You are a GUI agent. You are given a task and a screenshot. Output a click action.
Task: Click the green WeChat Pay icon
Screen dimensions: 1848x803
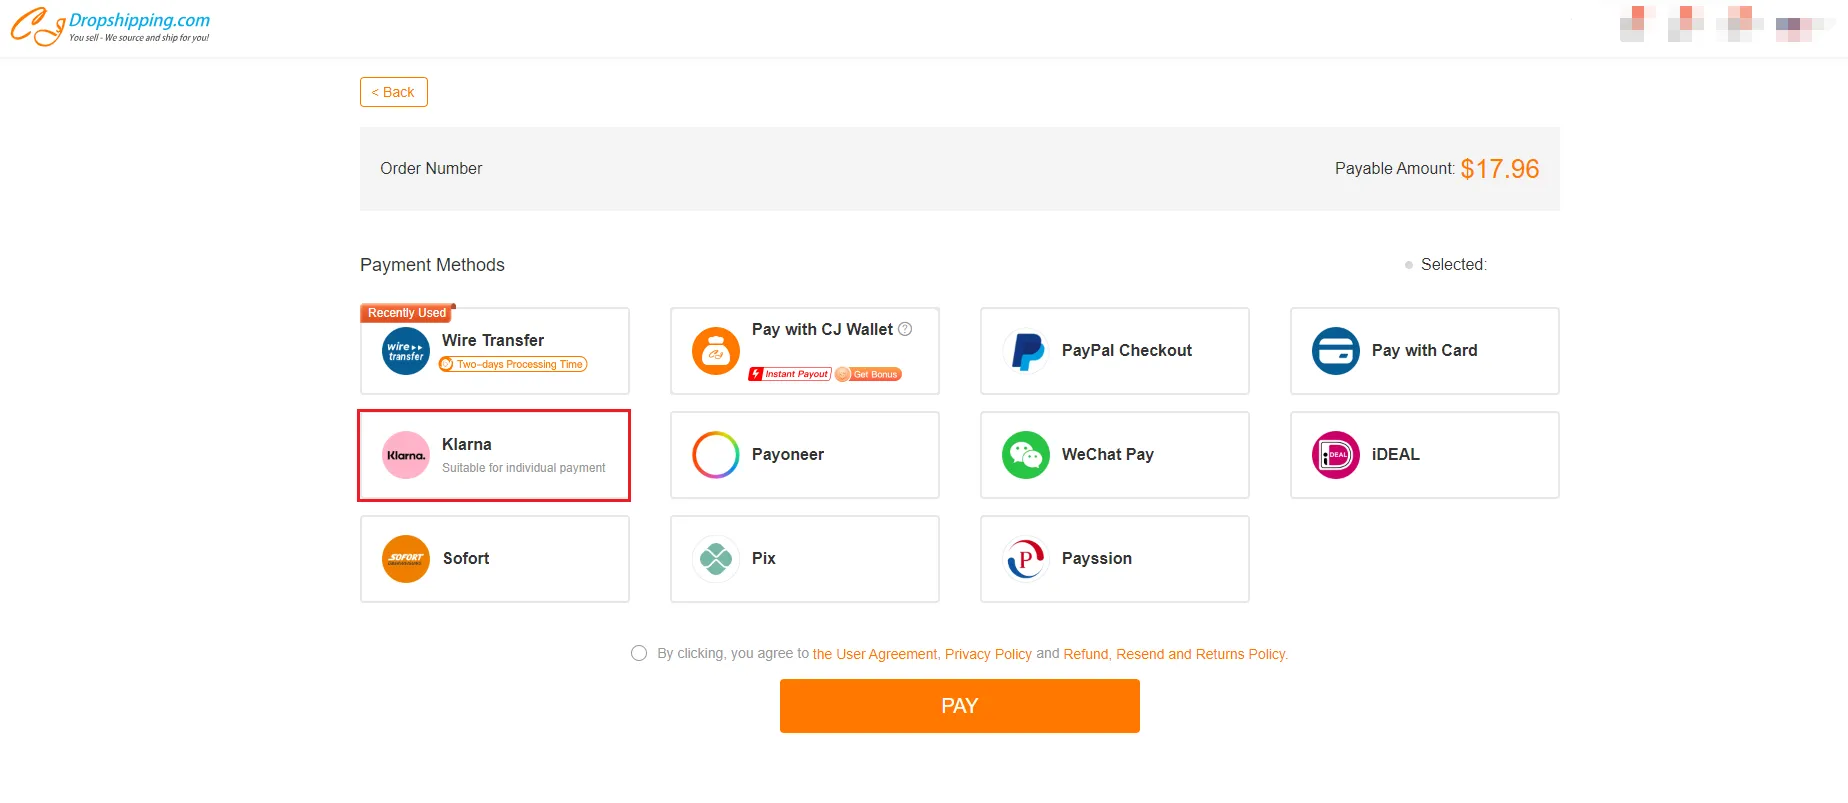tap(1026, 455)
